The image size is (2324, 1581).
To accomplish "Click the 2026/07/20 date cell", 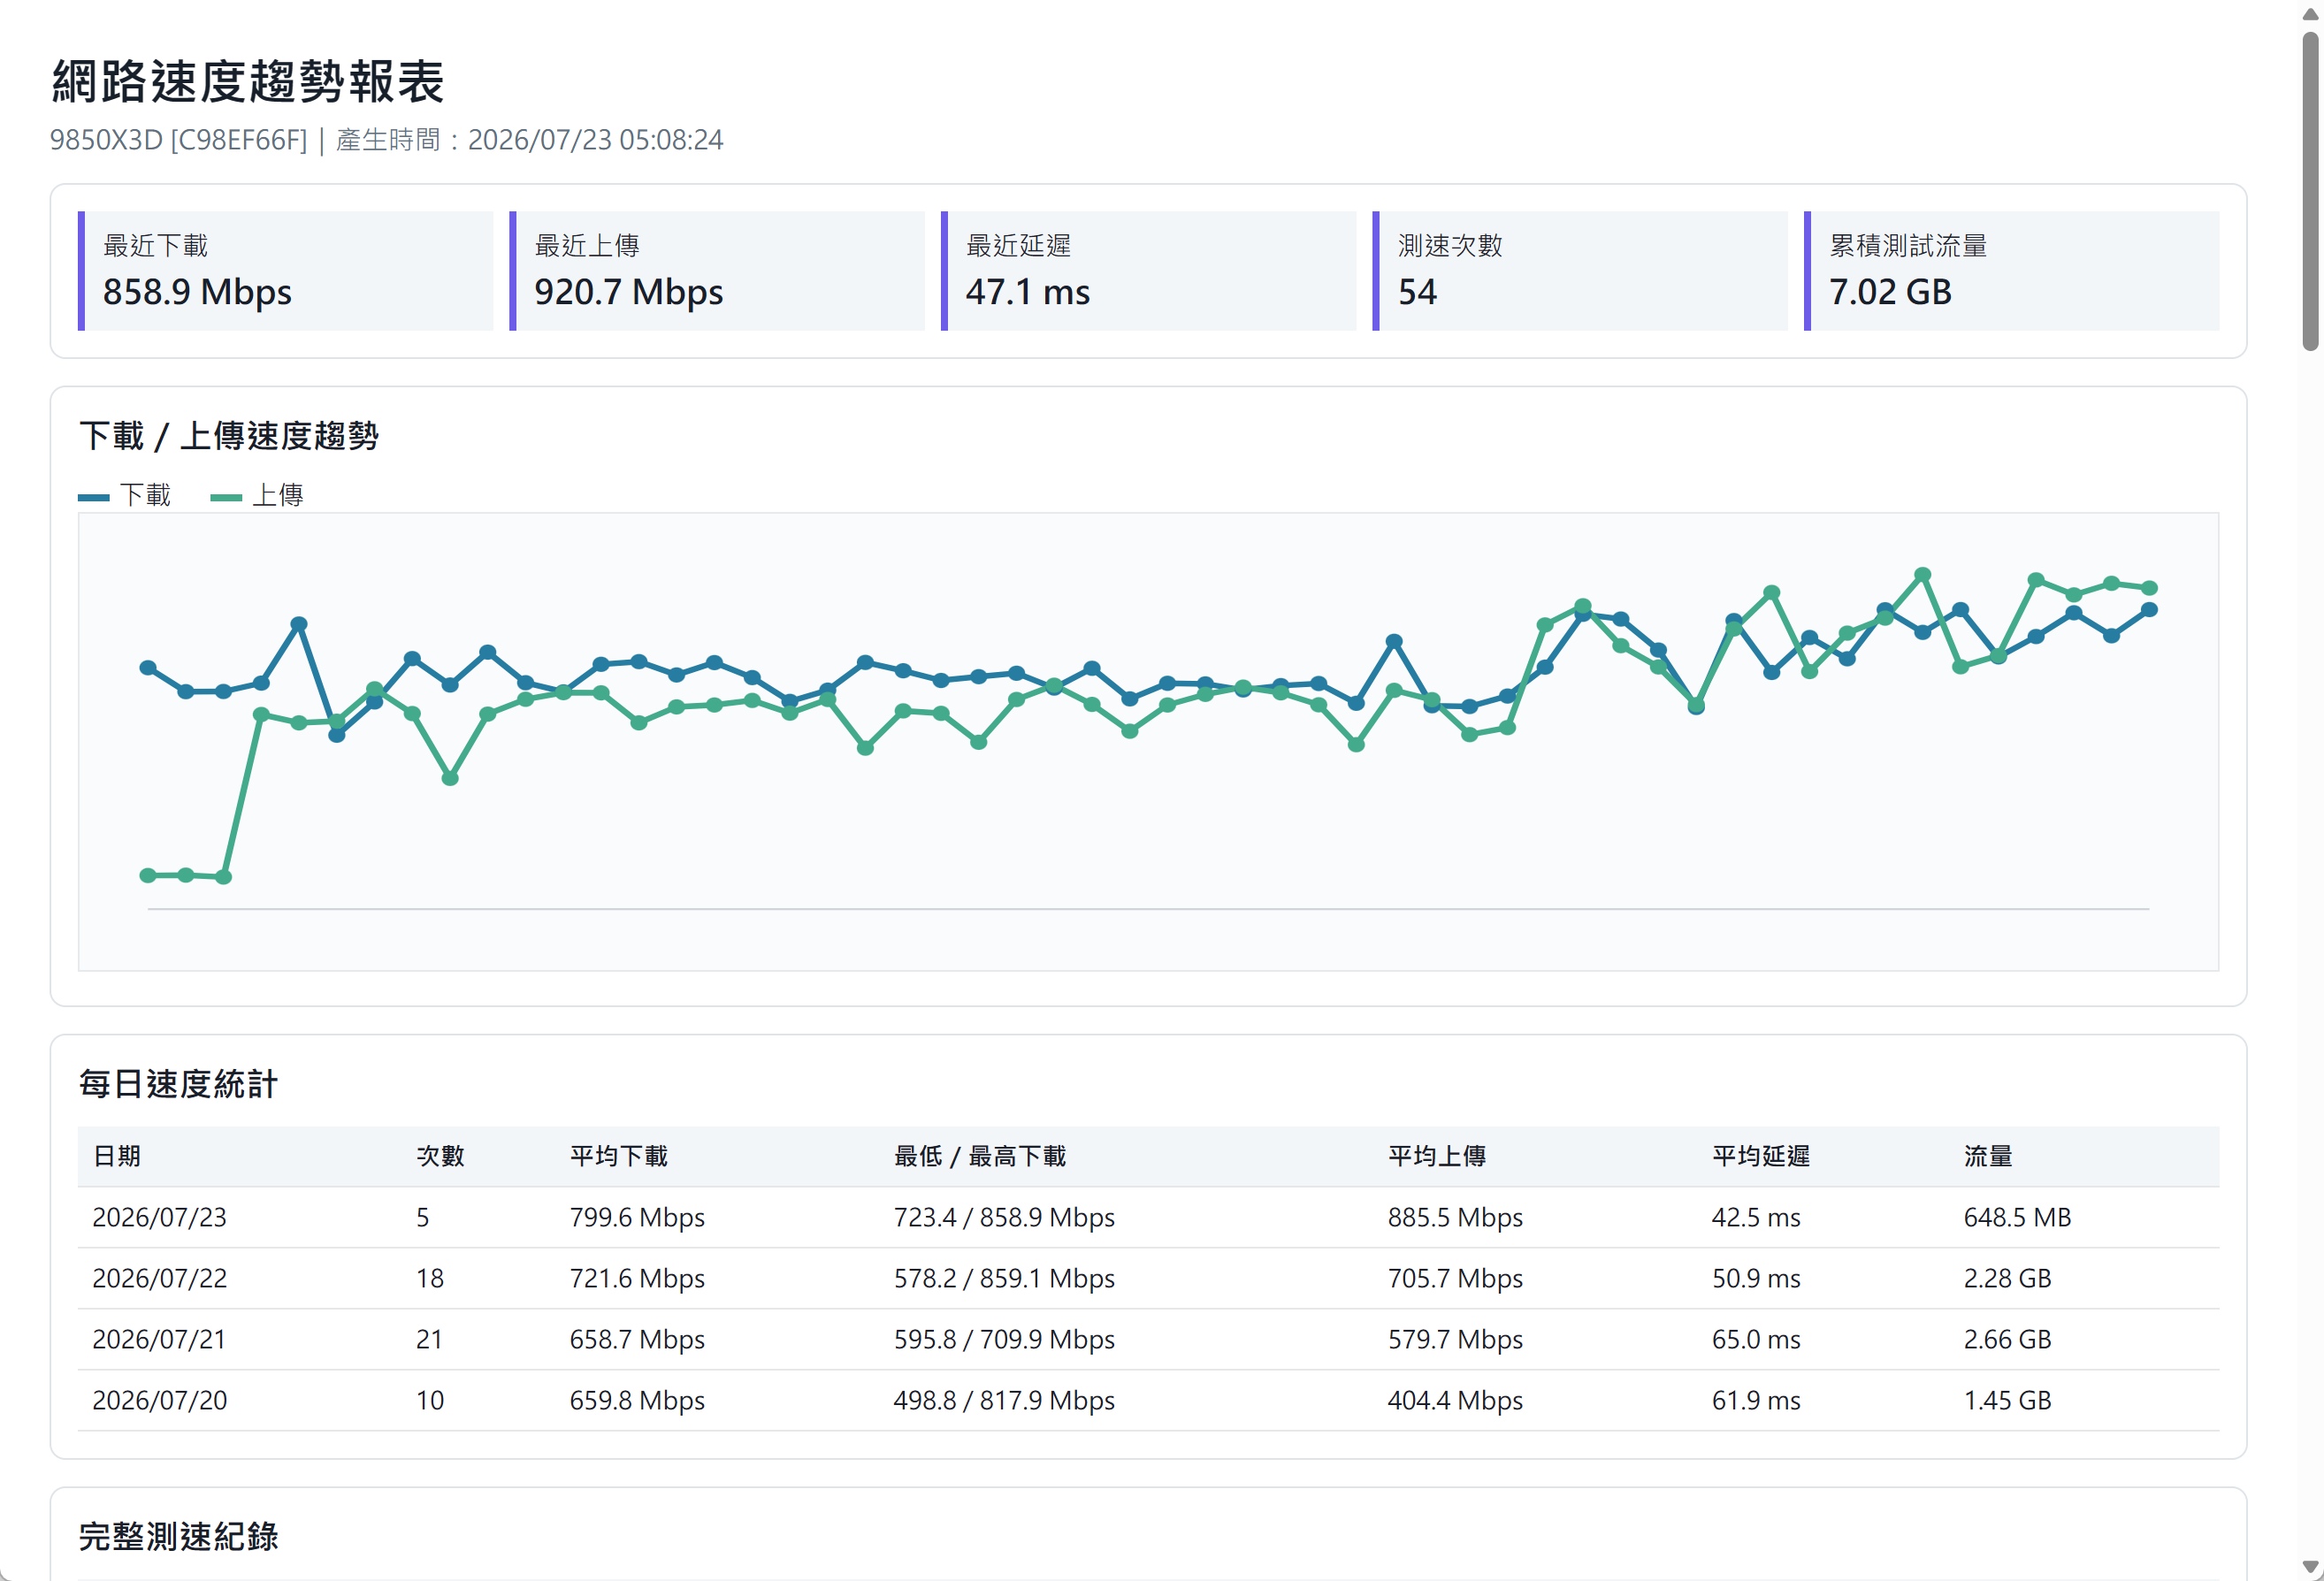I will click(159, 1400).
